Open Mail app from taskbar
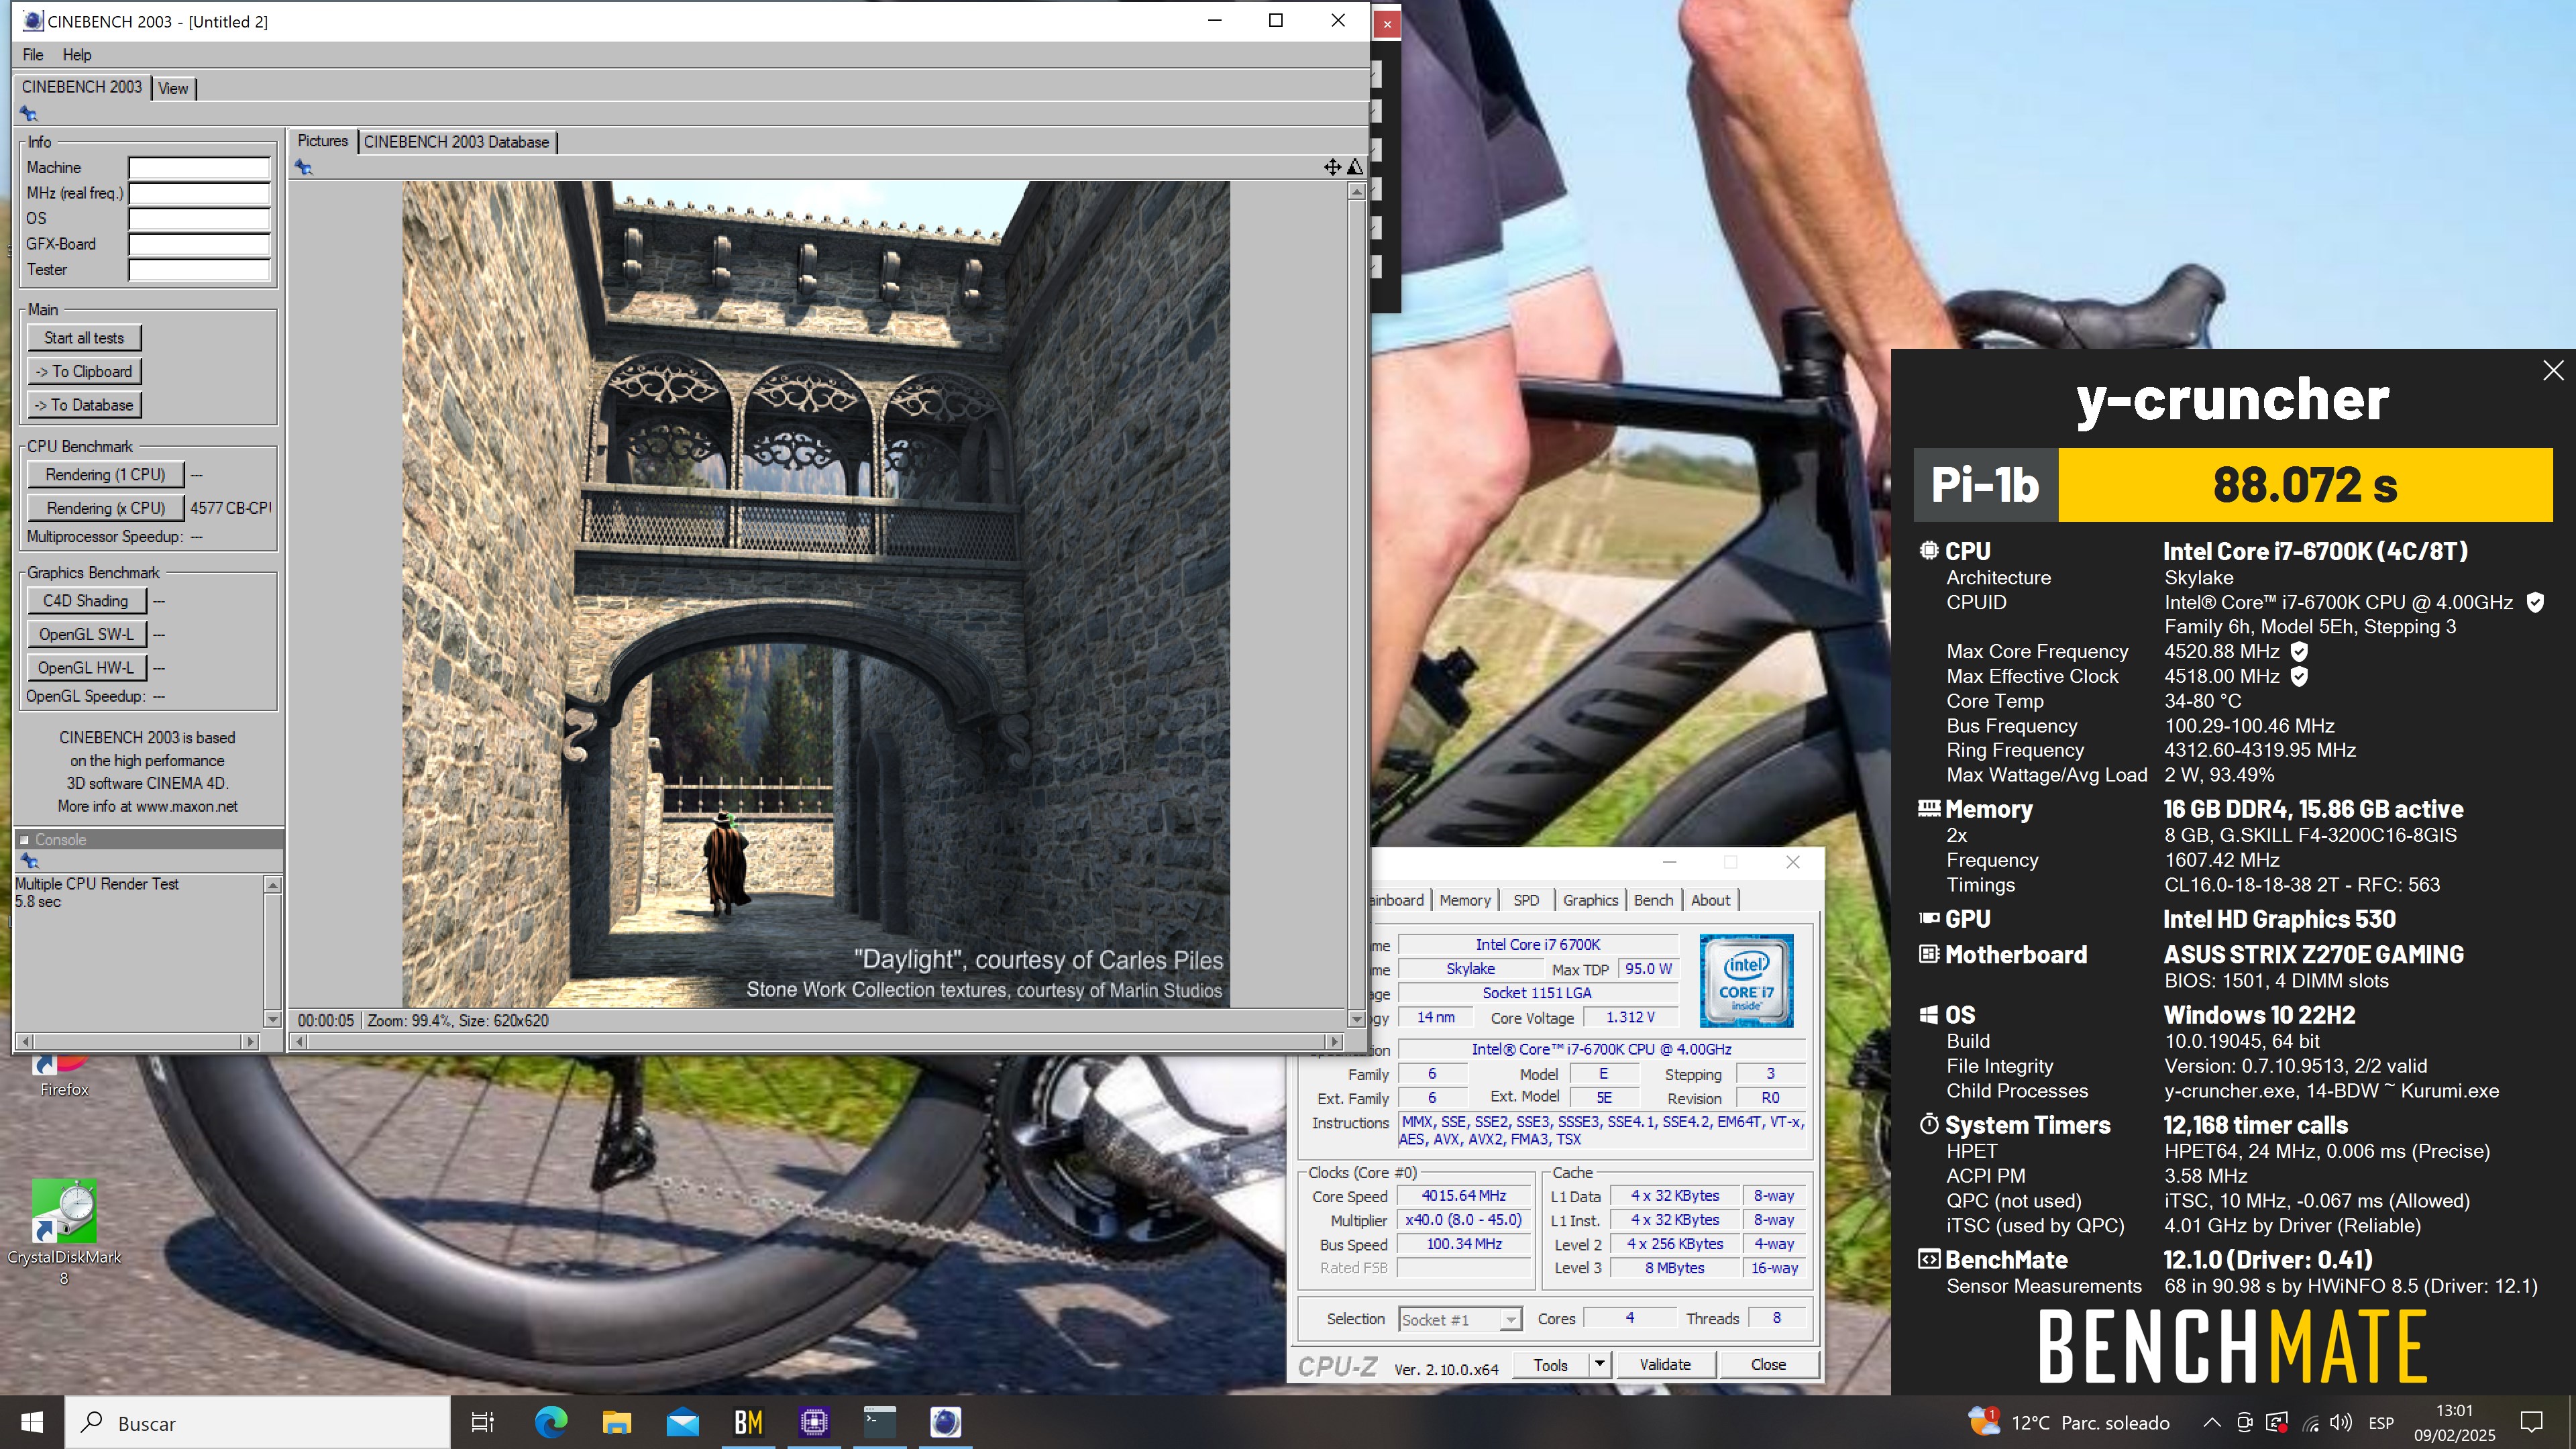Image resolution: width=2576 pixels, height=1449 pixels. (682, 1422)
